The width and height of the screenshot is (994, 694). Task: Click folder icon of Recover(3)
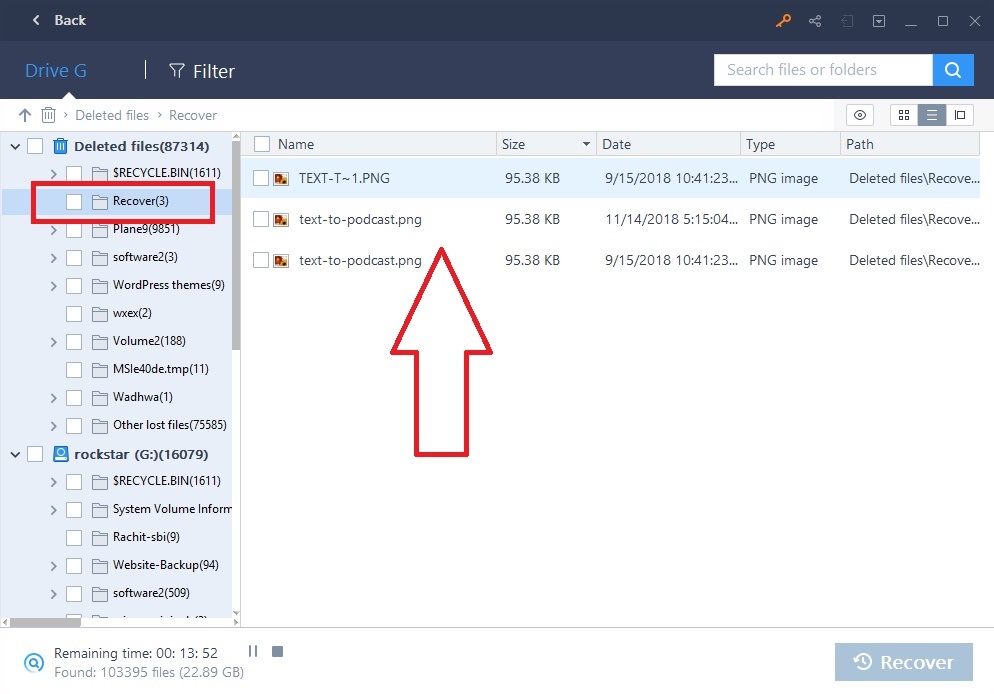pos(100,202)
